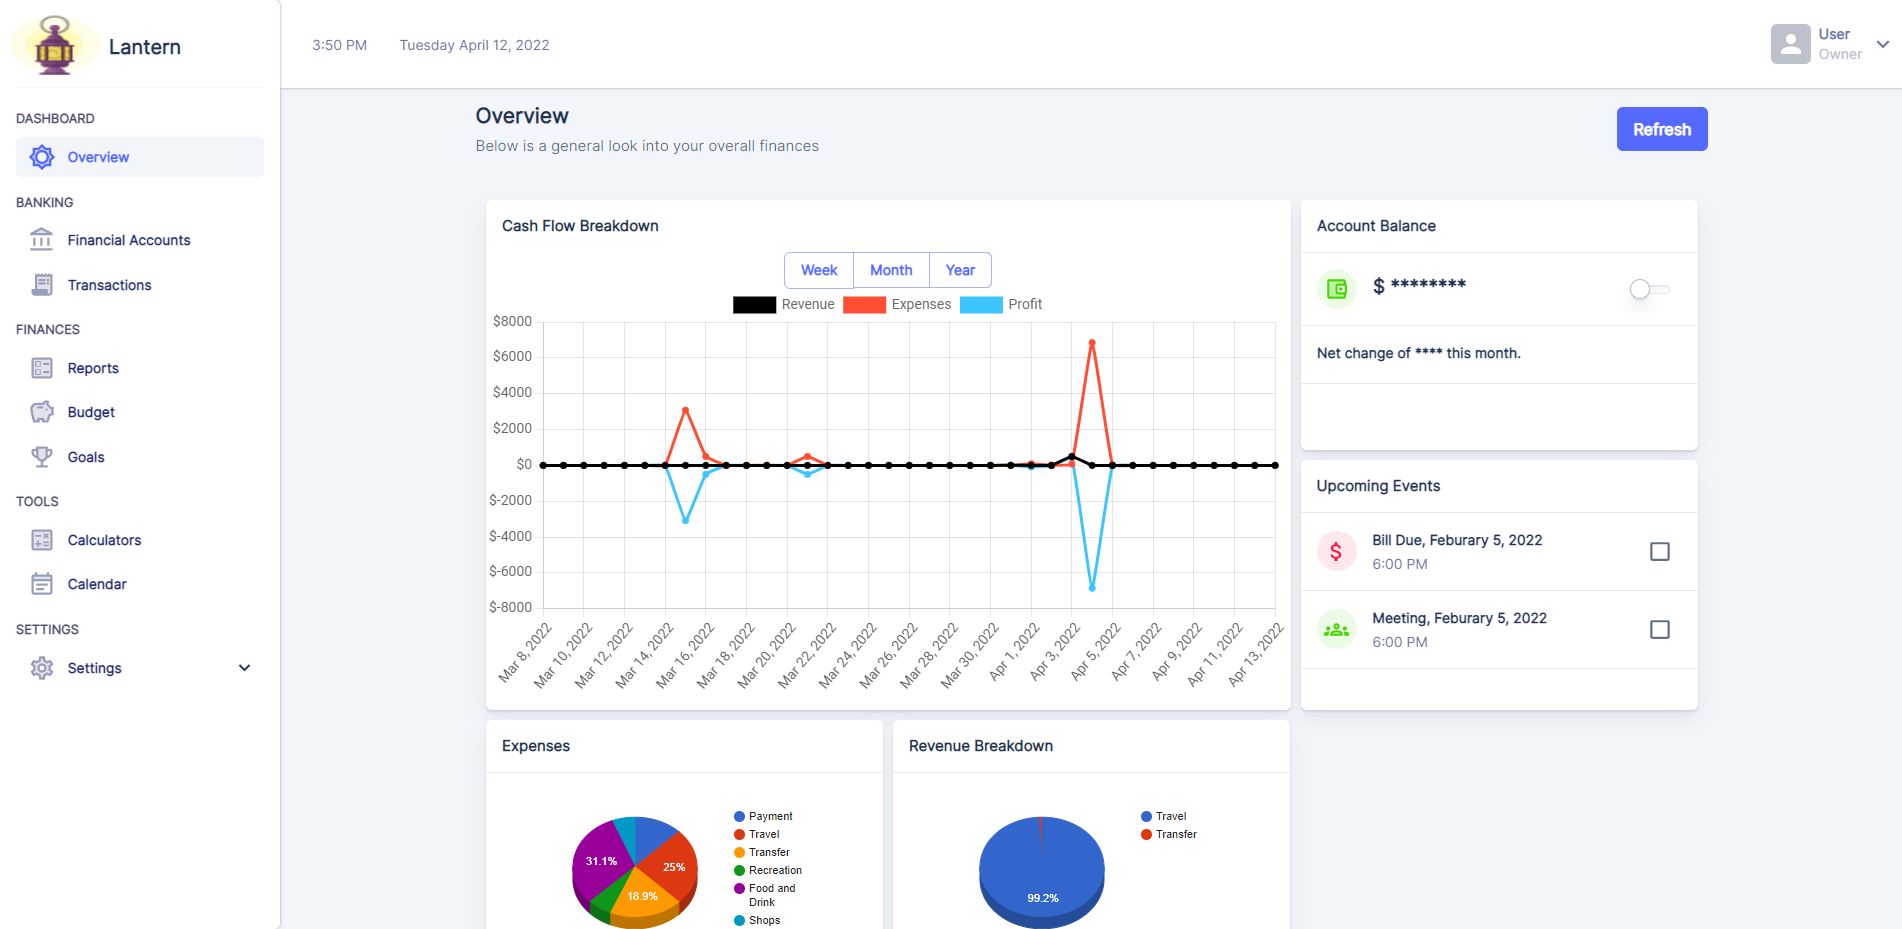Click 'Net change of **** this month.' text
Viewport: 1902px width, 929px height.
(1418, 353)
